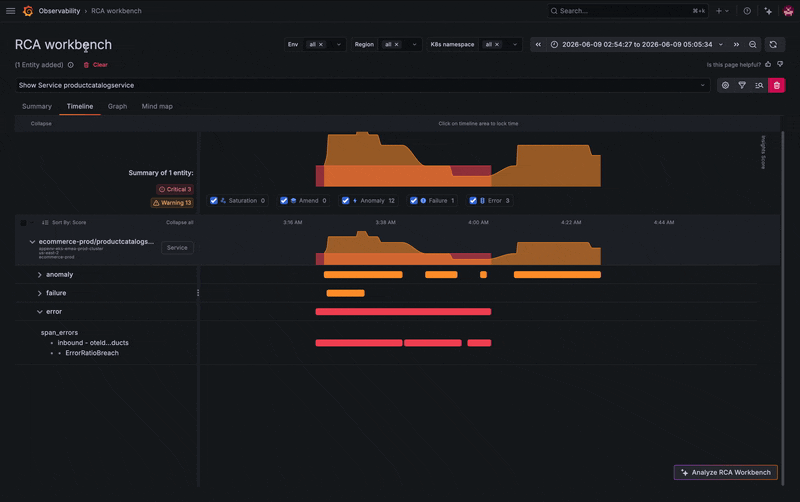Uncheck the Failure checkbox

(x=414, y=200)
